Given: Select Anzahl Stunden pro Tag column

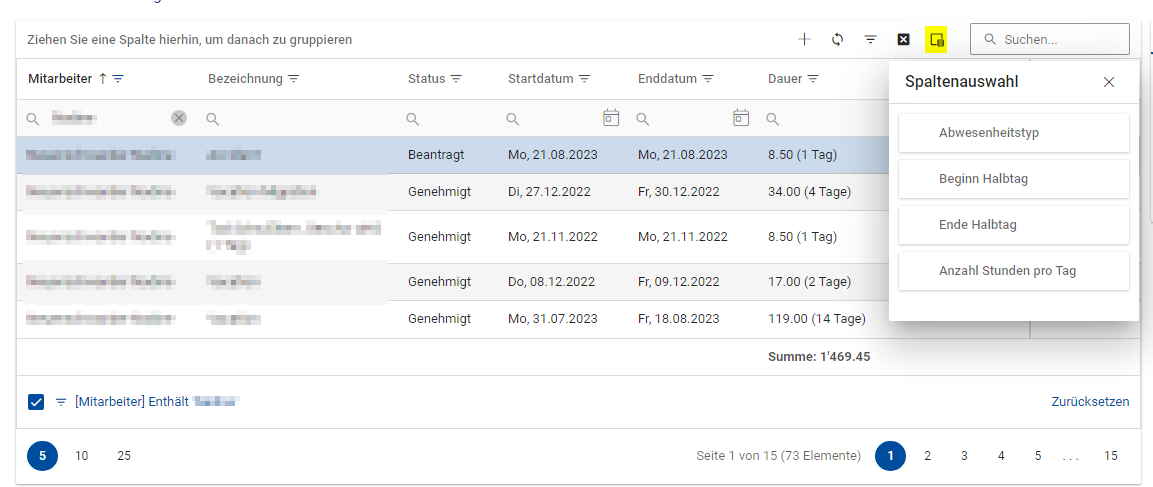Looking at the screenshot, I should pyautogui.click(x=1013, y=271).
